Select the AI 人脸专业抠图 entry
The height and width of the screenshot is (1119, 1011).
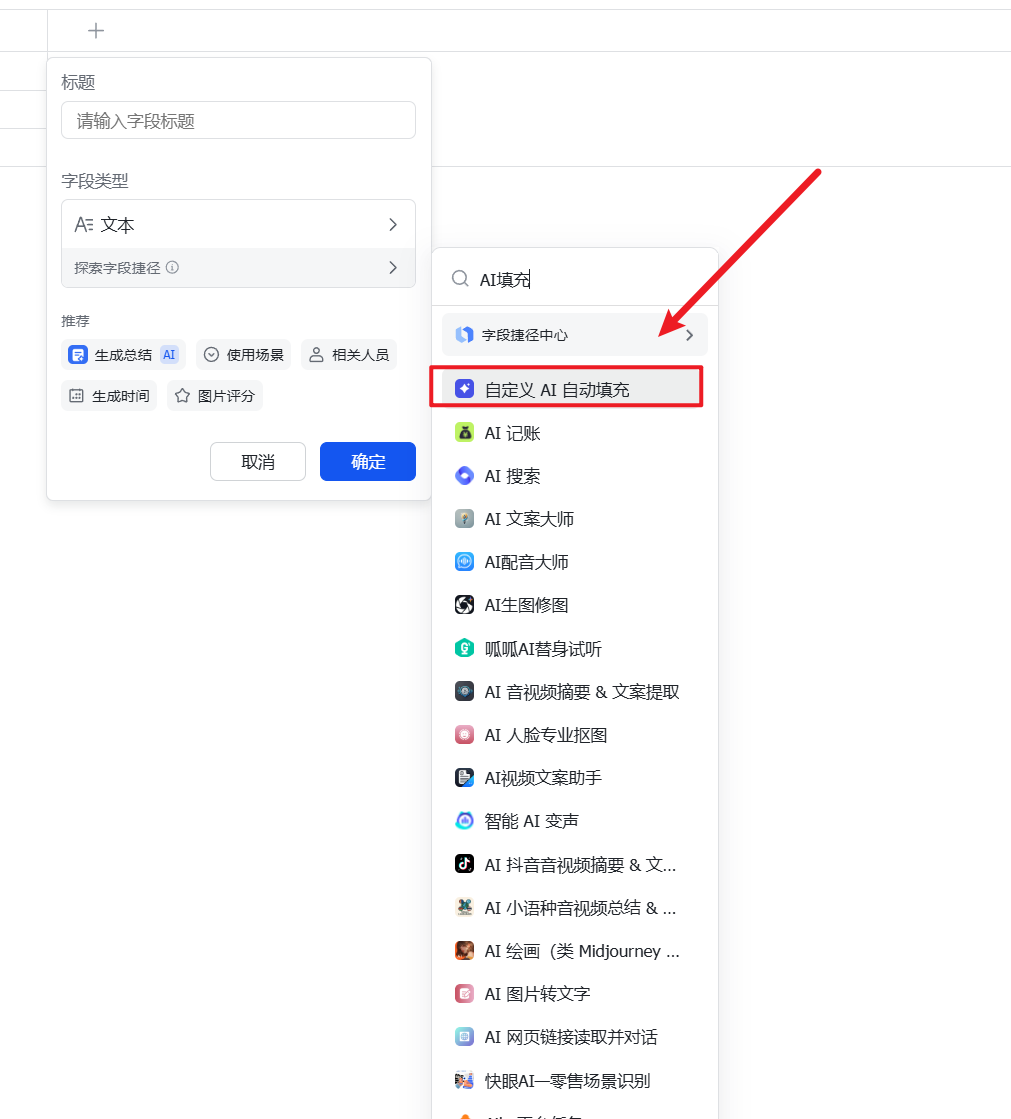[572, 735]
